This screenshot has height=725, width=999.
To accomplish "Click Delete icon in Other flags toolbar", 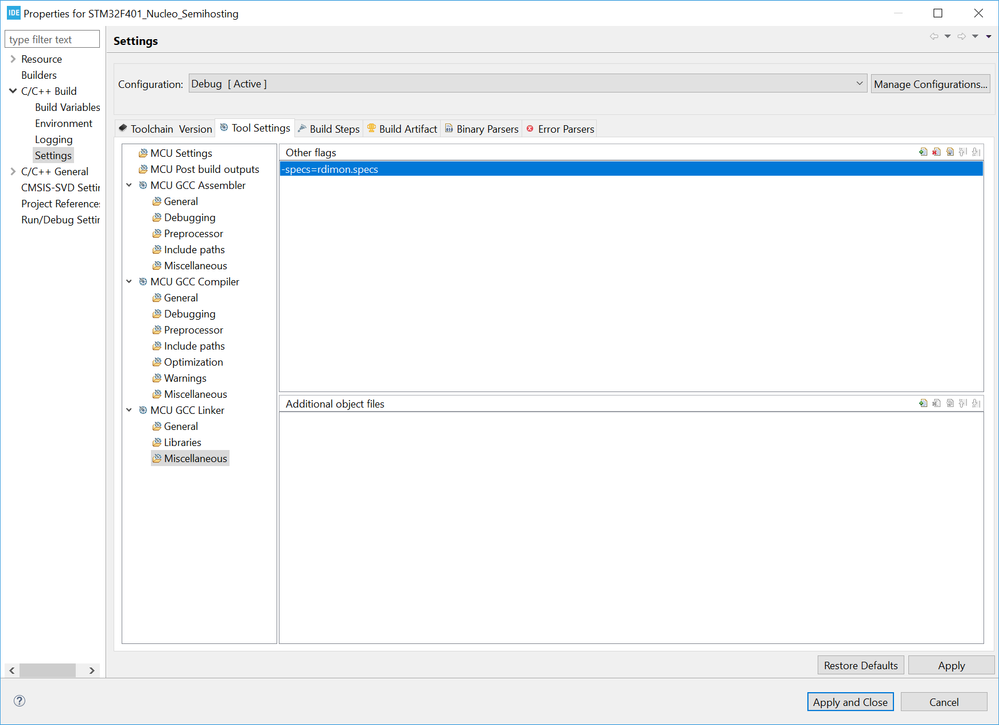I will click(936, 153).
